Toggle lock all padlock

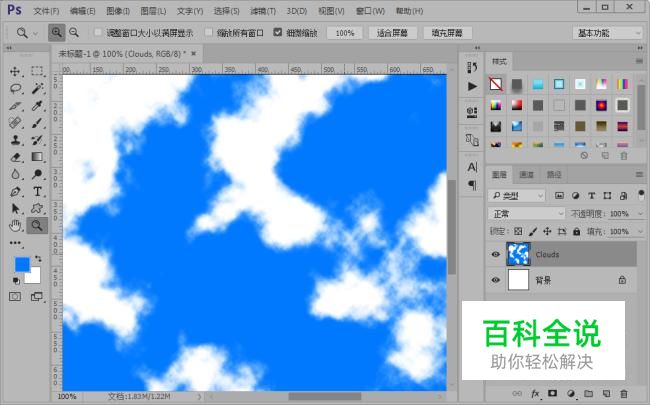coord(577,231)
